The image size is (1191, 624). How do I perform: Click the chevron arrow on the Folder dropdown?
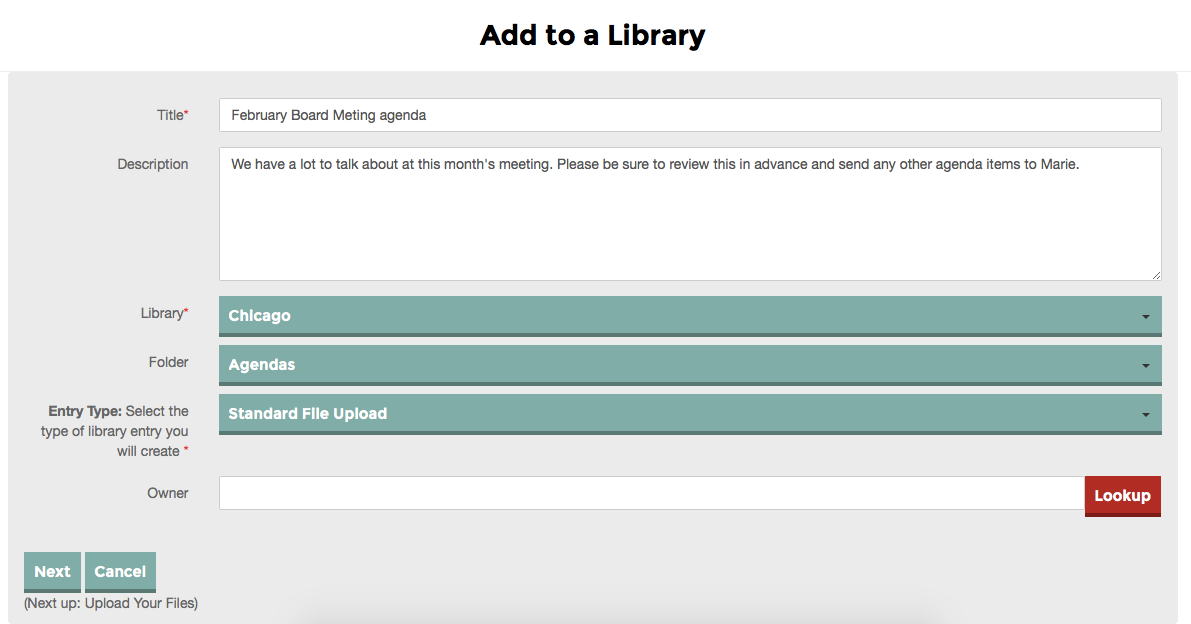(x=1146, y=364)
